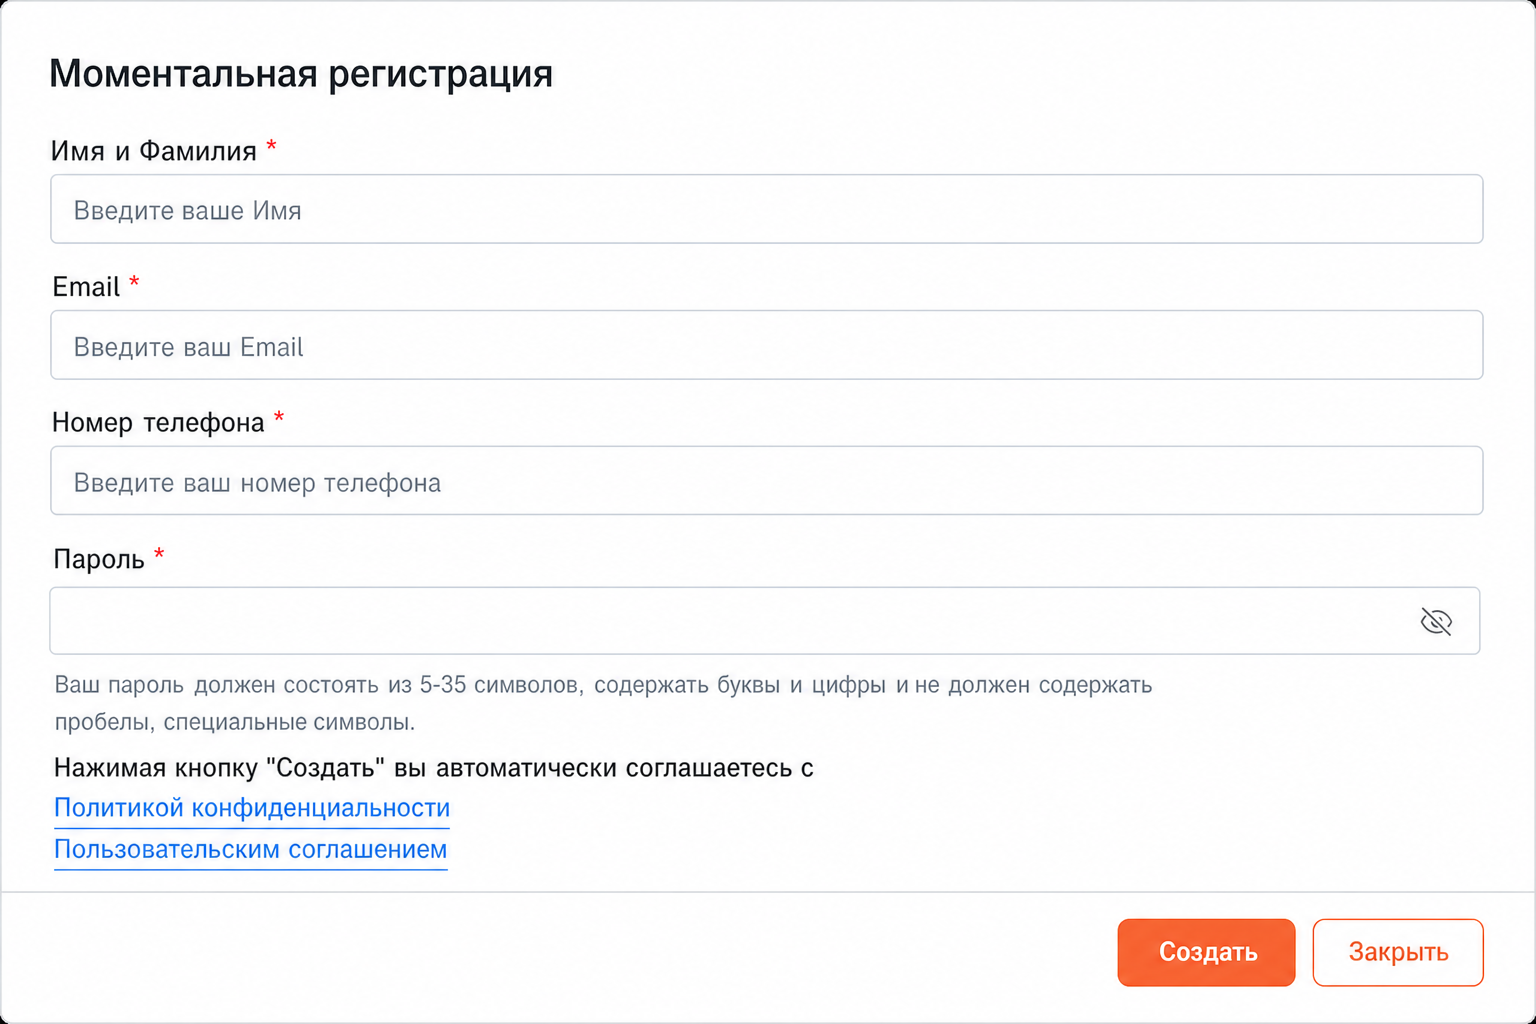Focus the 'Введите ваше Имя' input field

click(766, 209)
